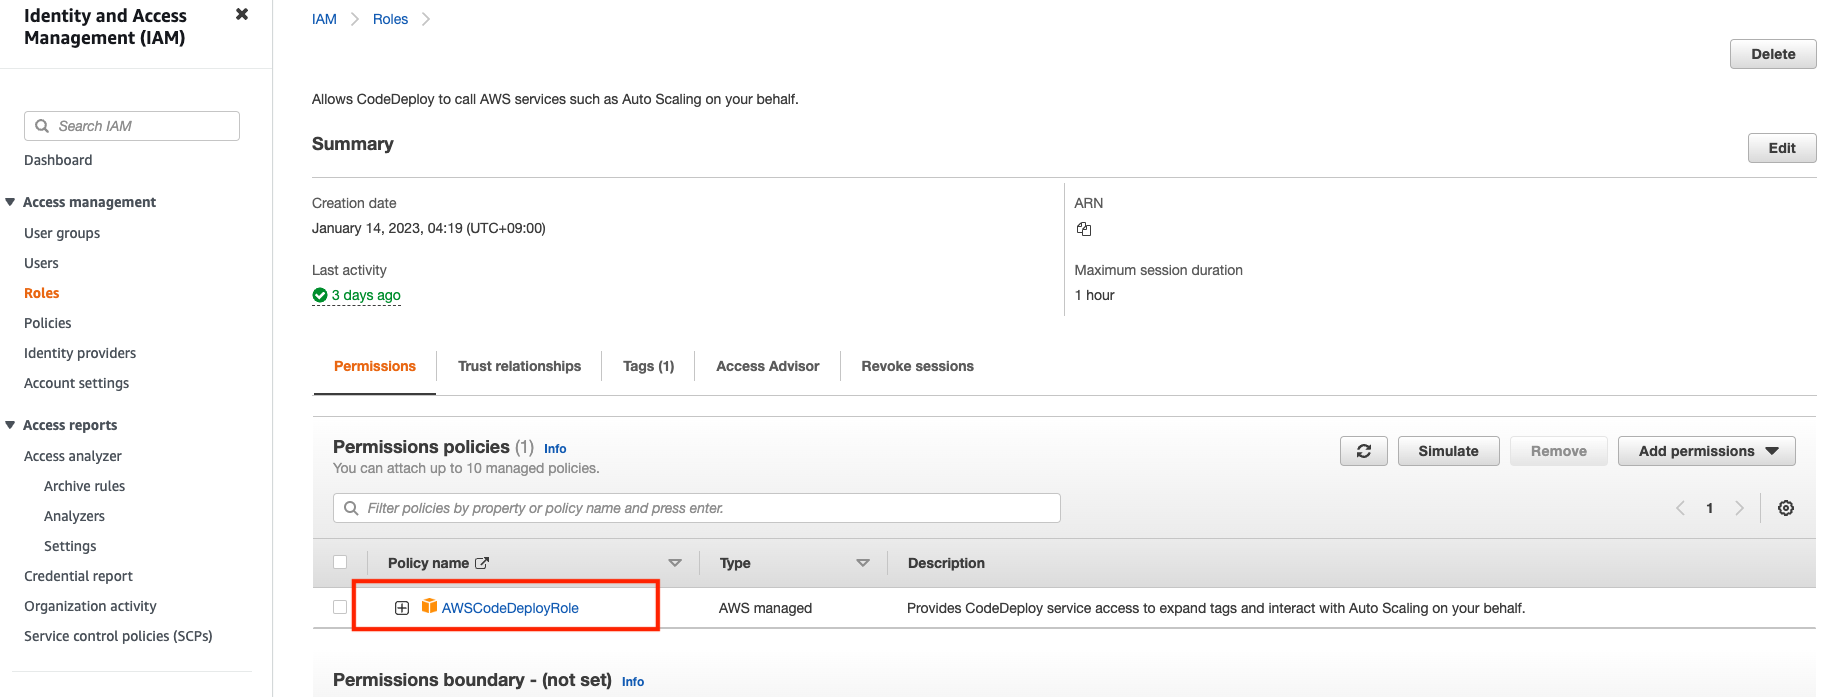Open Archive rules in sidebar
Screen dimensions: 1826x697
click(x=84, y=486)
